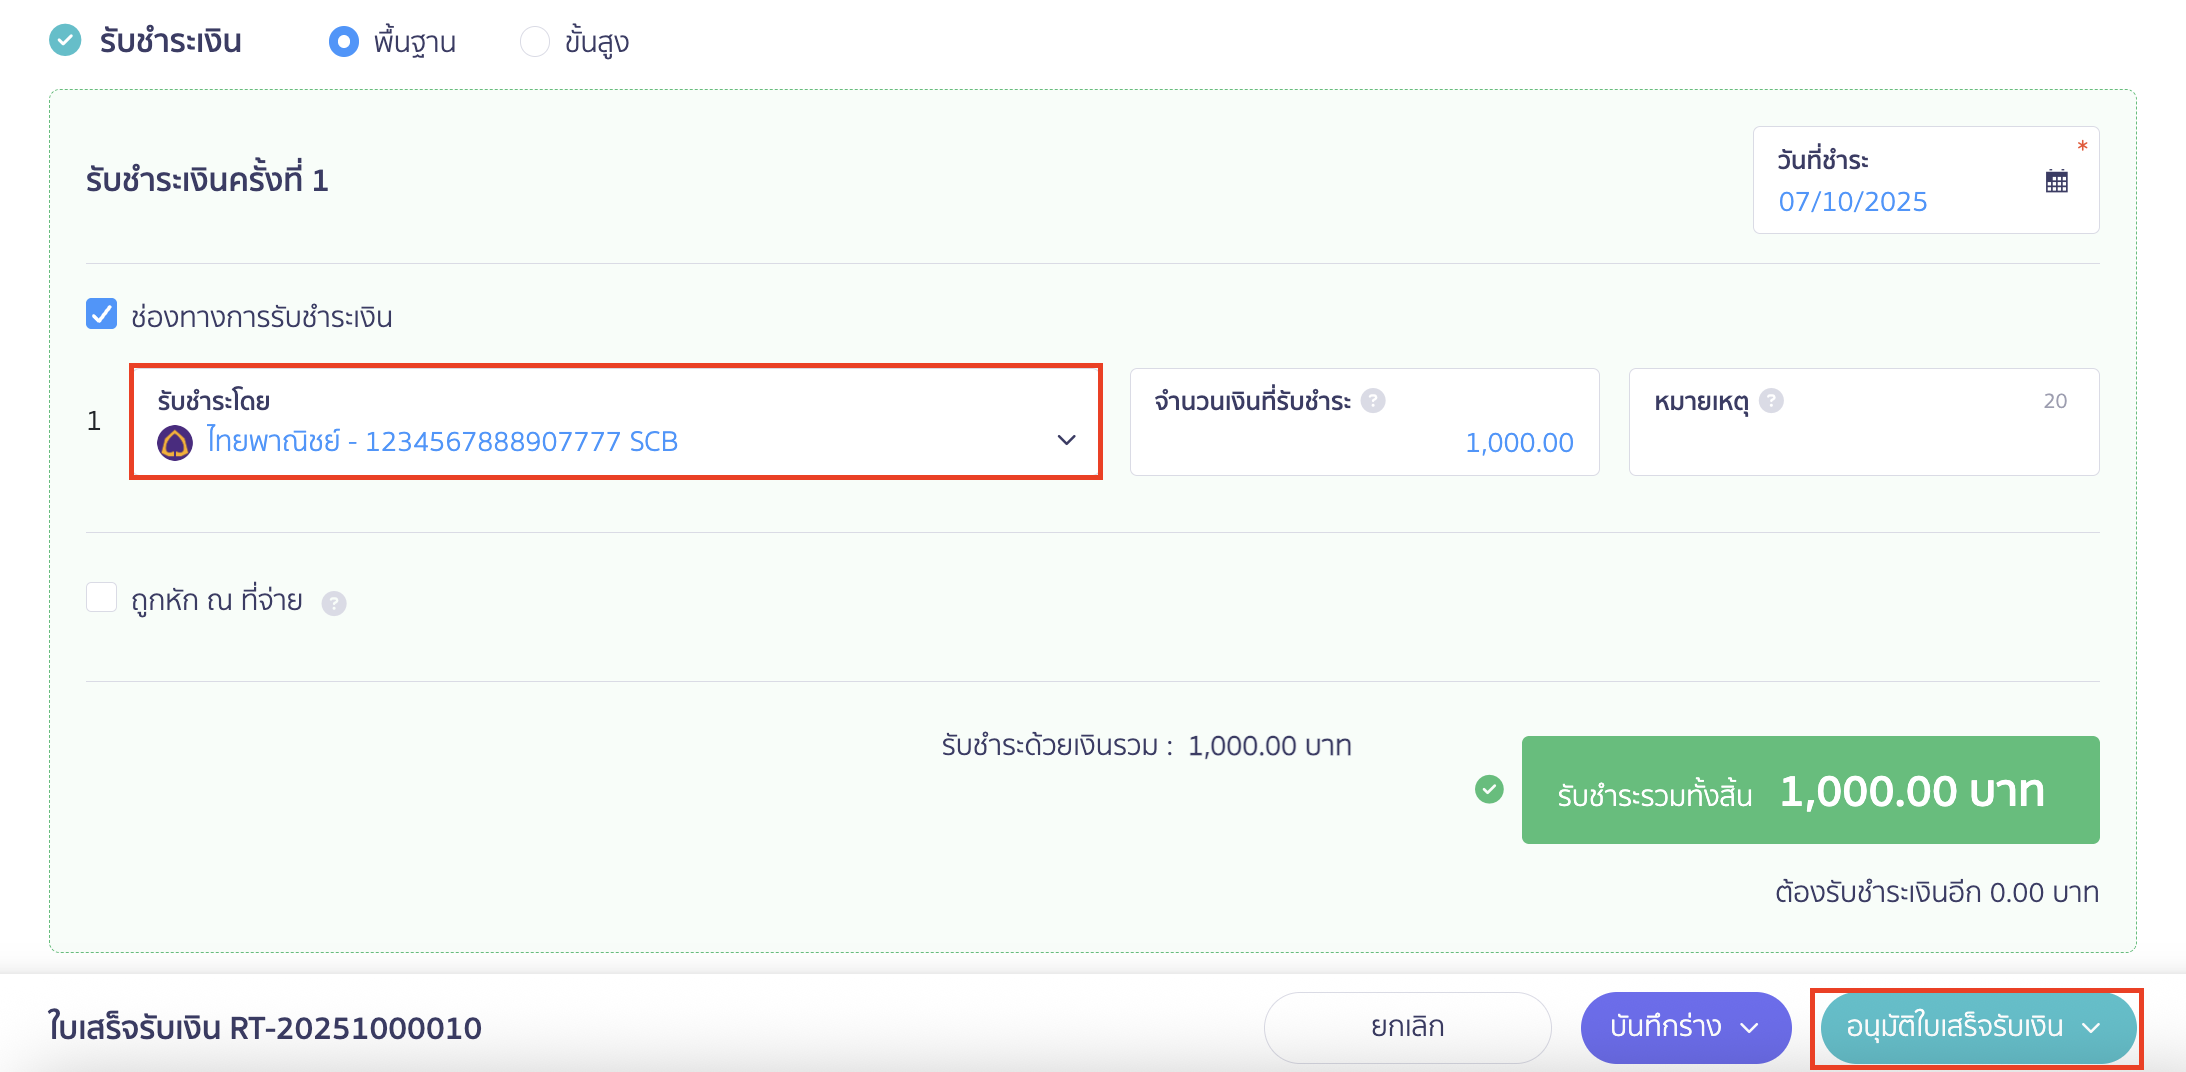Expand the บันทึกร่าง dropdown arrow

1751,1026
